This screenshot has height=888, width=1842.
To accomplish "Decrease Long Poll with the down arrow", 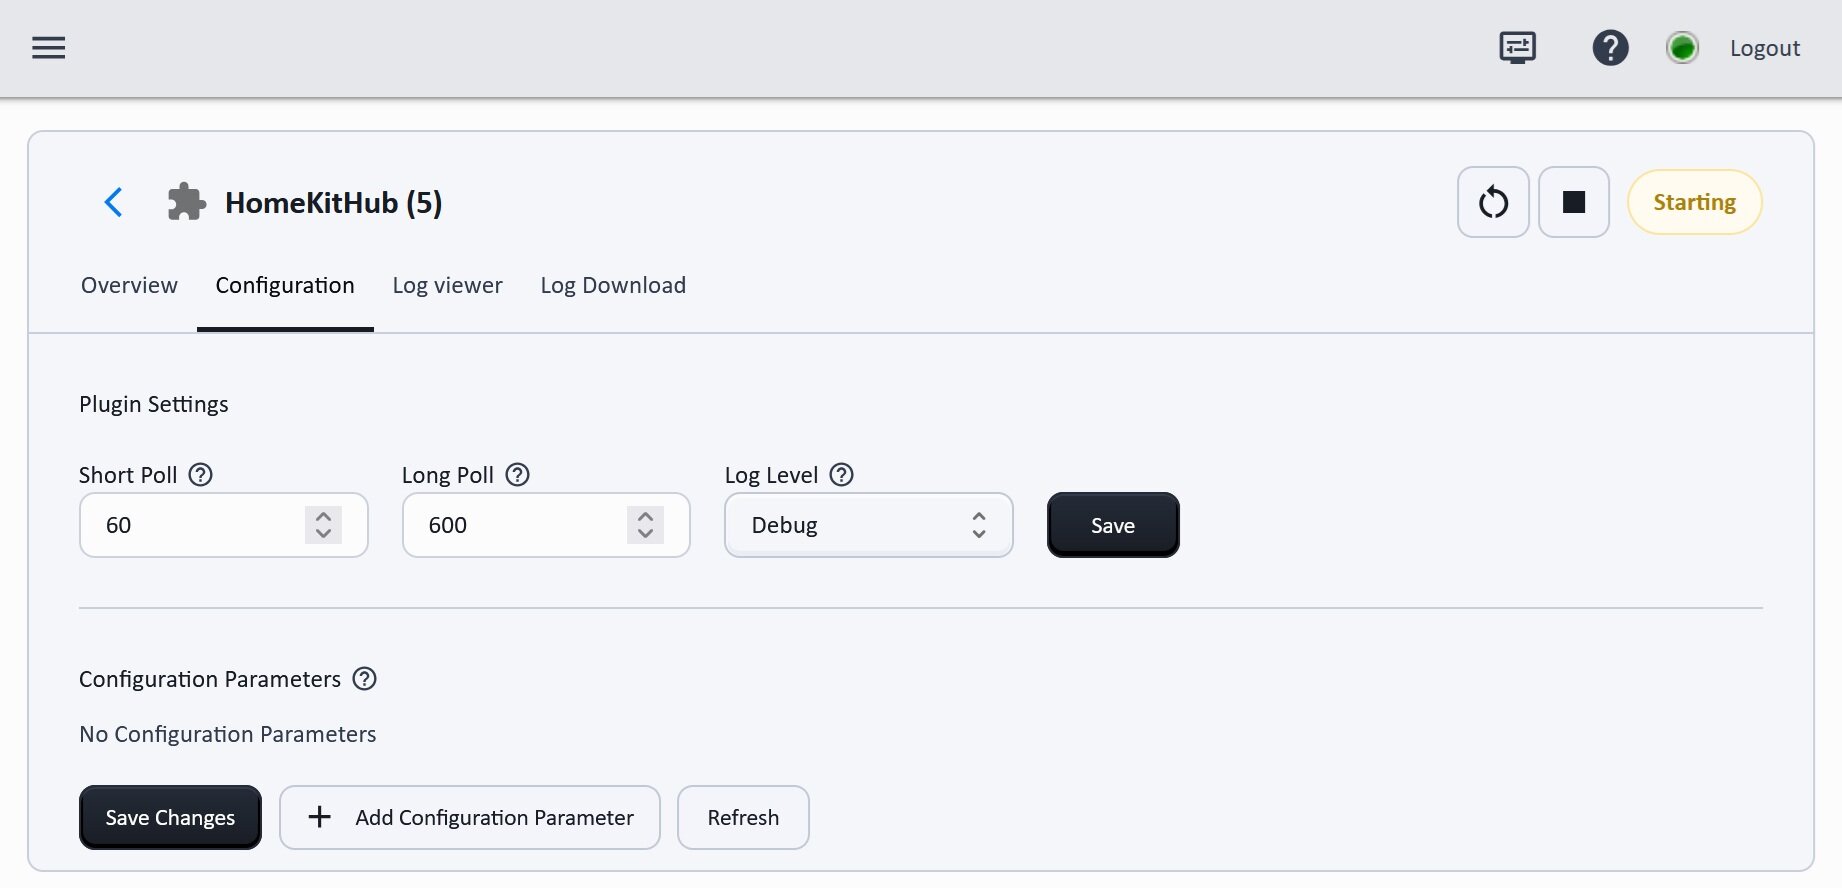I will point(645,534).
